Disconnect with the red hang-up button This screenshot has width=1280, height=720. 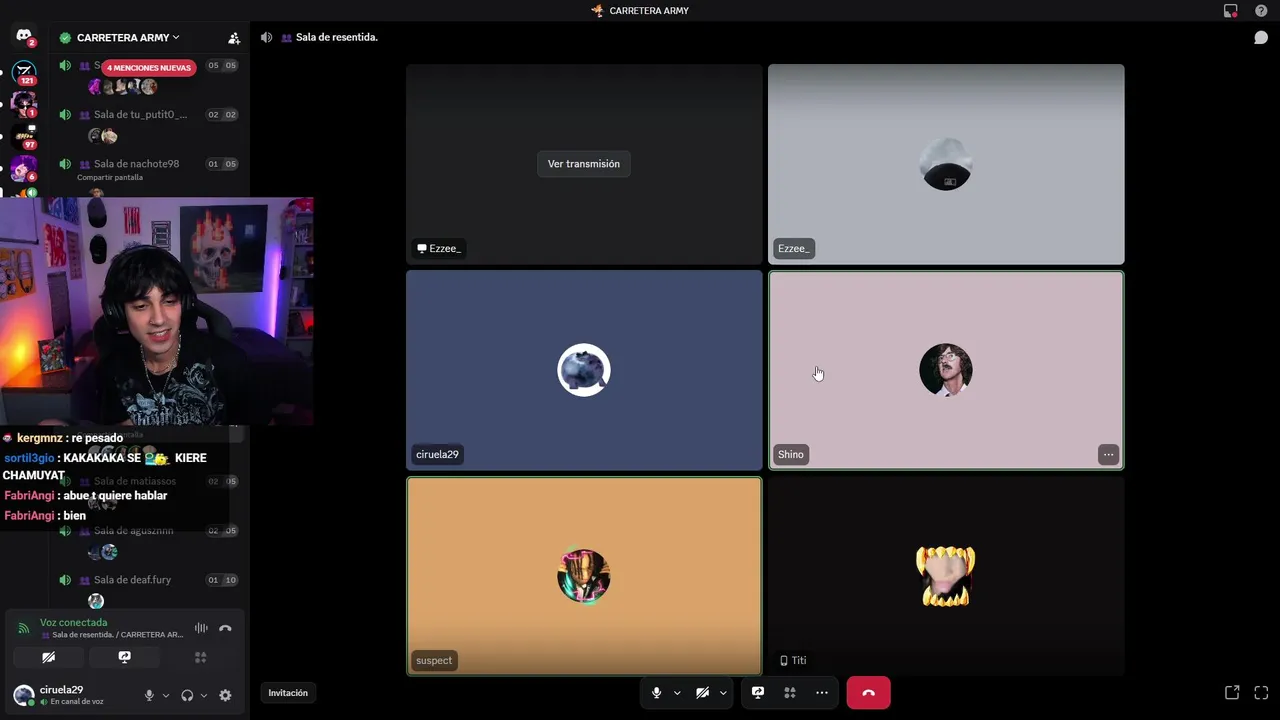pyautogui.click(x=868, y=693)
